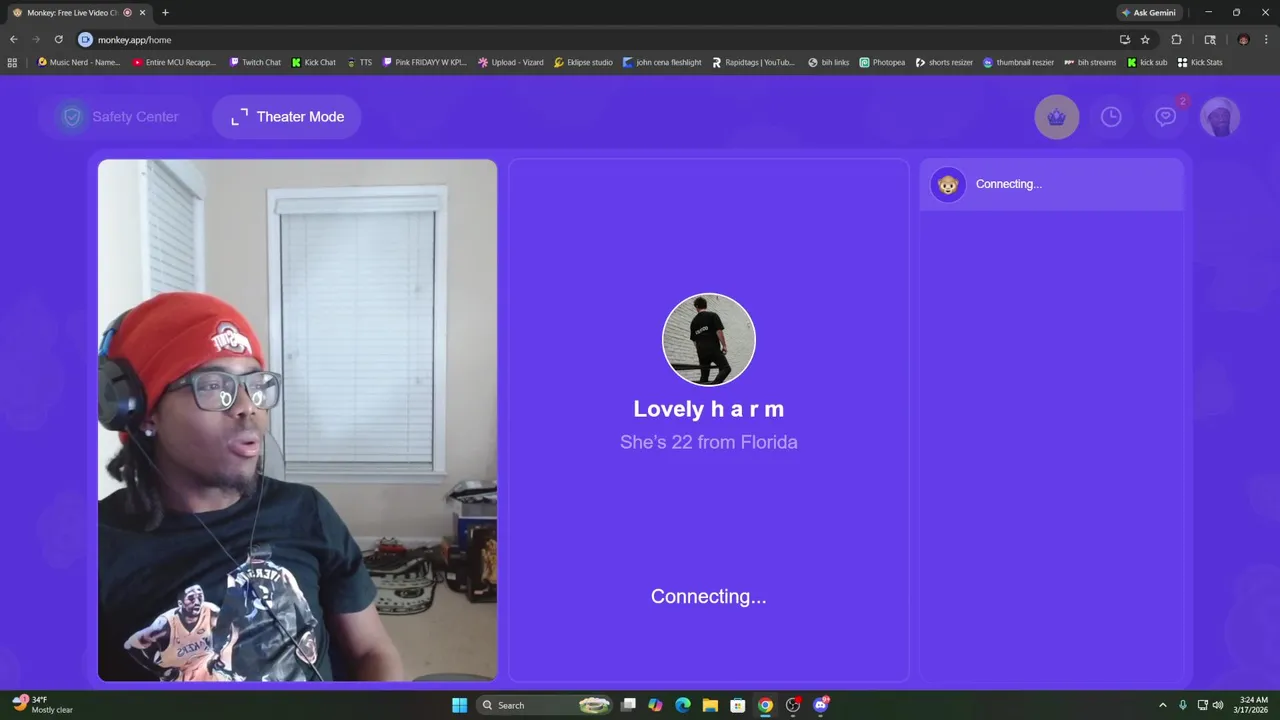The image size is (1280, 720).
Task: Open the crown premium icon
Action: [1057, 117]
